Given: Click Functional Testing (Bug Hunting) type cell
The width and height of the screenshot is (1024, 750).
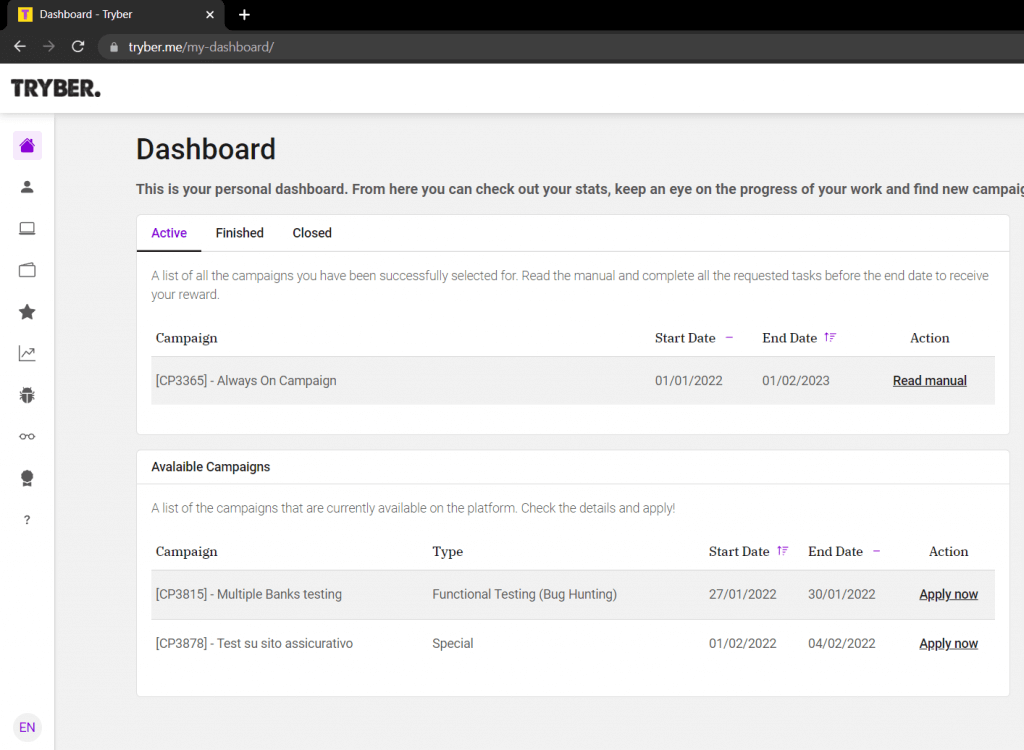Looking at the screenshot, I should [524, 595].
